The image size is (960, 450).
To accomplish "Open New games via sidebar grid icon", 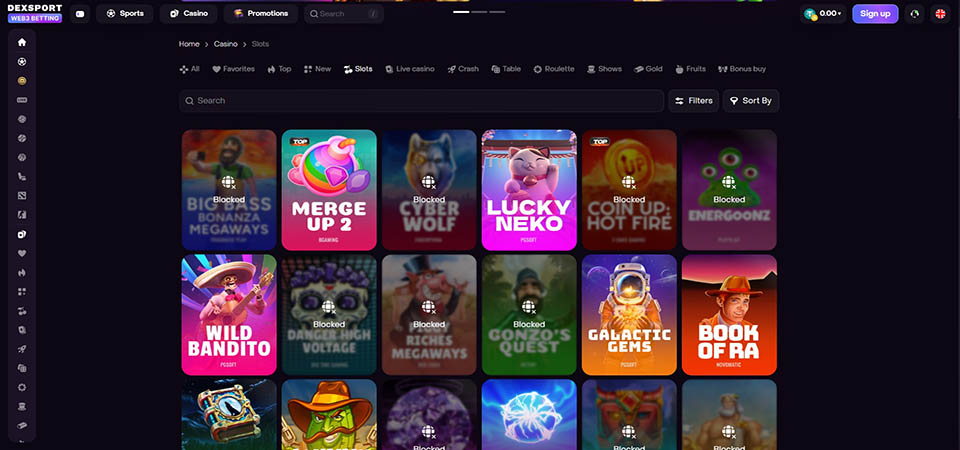I will [x=22, y=291].
